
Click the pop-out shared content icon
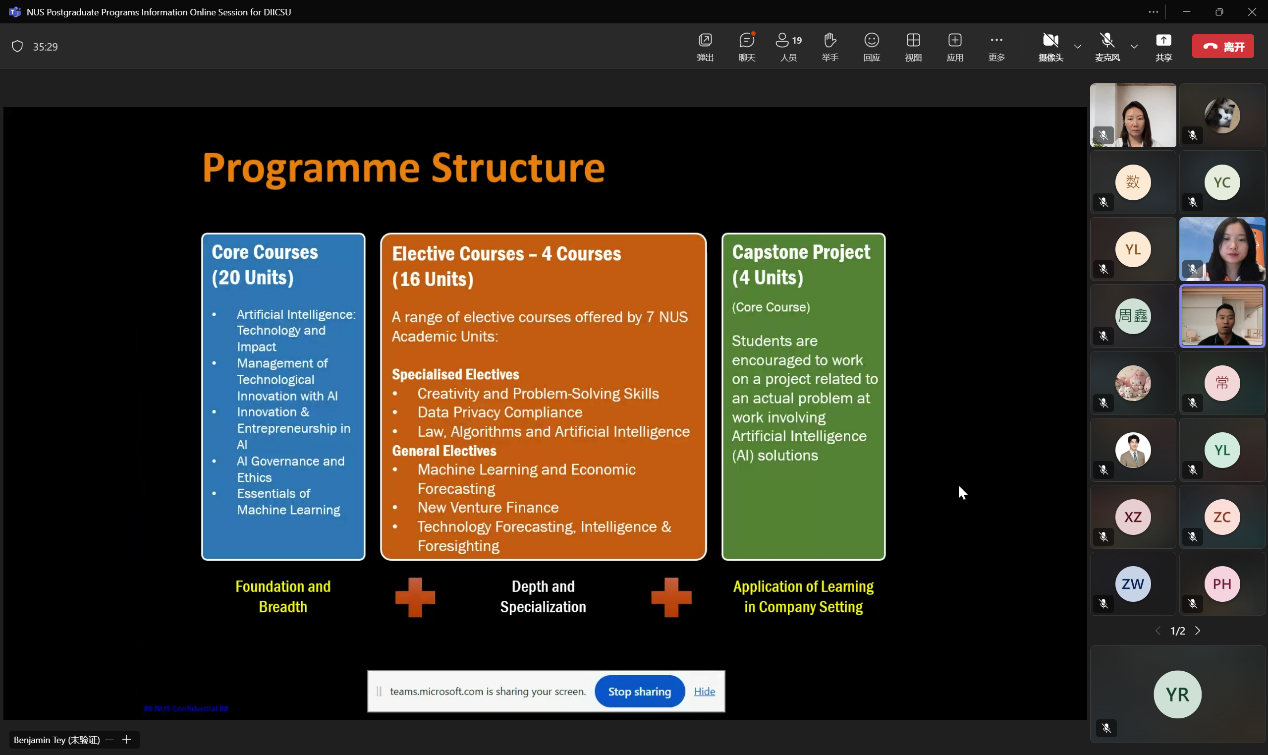pos(705,45)
